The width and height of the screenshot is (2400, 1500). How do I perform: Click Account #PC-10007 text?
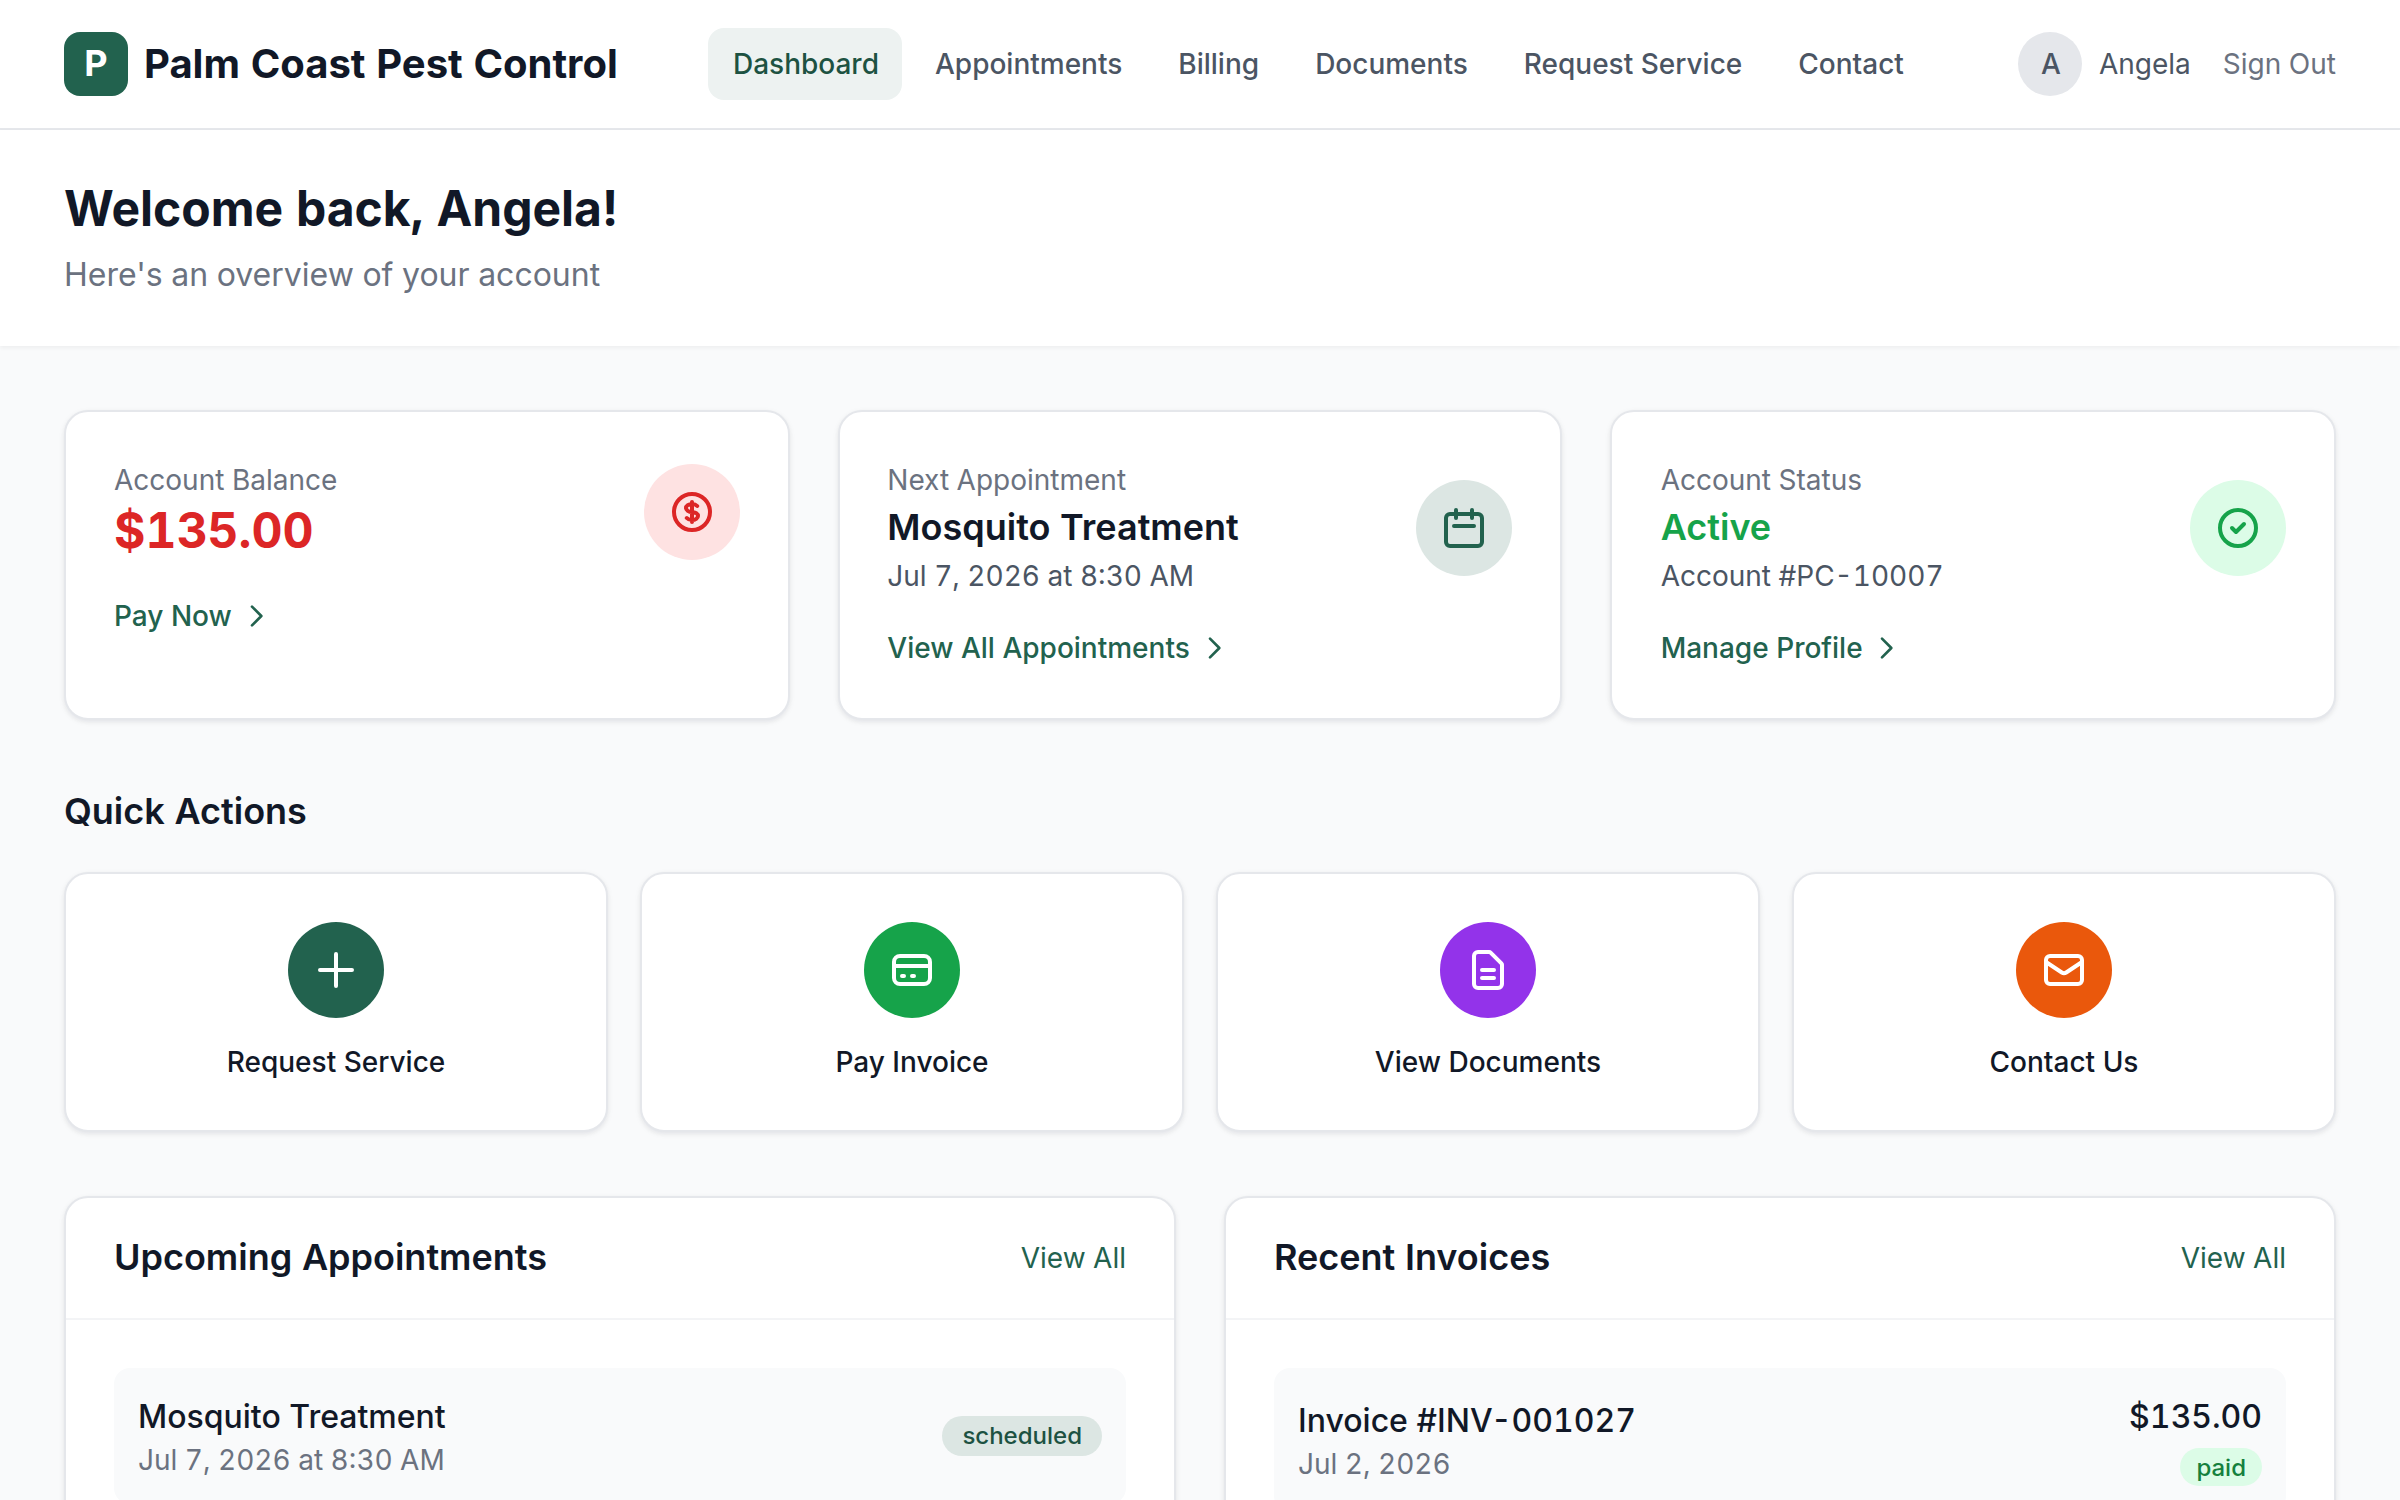coord(1801,576)
